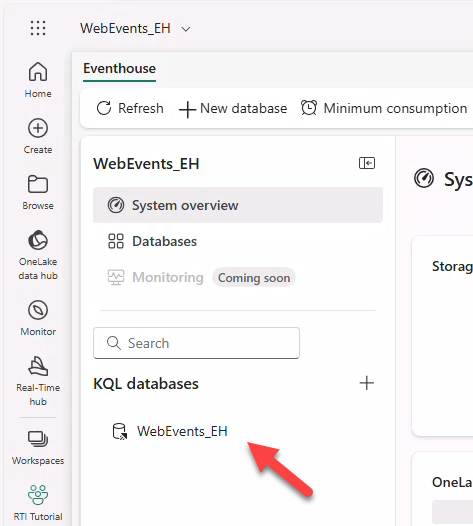The height and width of the screenshot is (526, 473).
Task: Go to Home in sidebar
Action: click(x=38, y=80)
